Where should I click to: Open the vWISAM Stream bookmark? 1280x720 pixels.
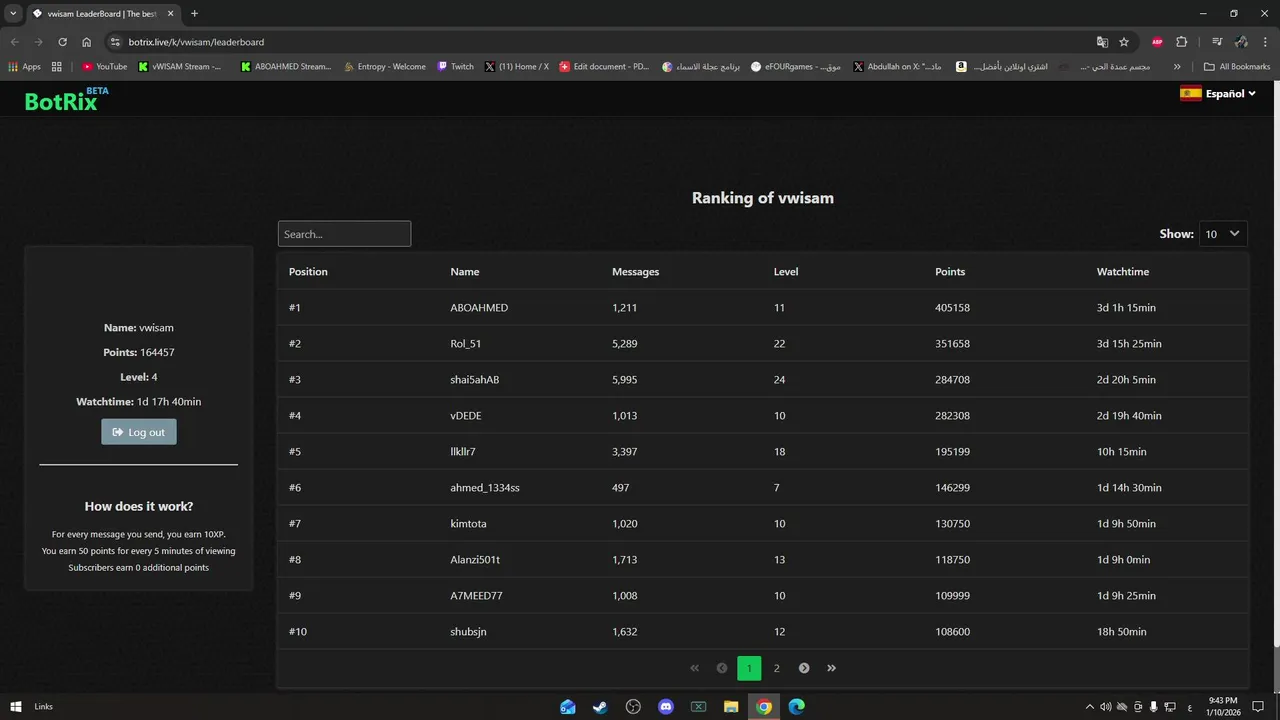(x=180, y=67)
